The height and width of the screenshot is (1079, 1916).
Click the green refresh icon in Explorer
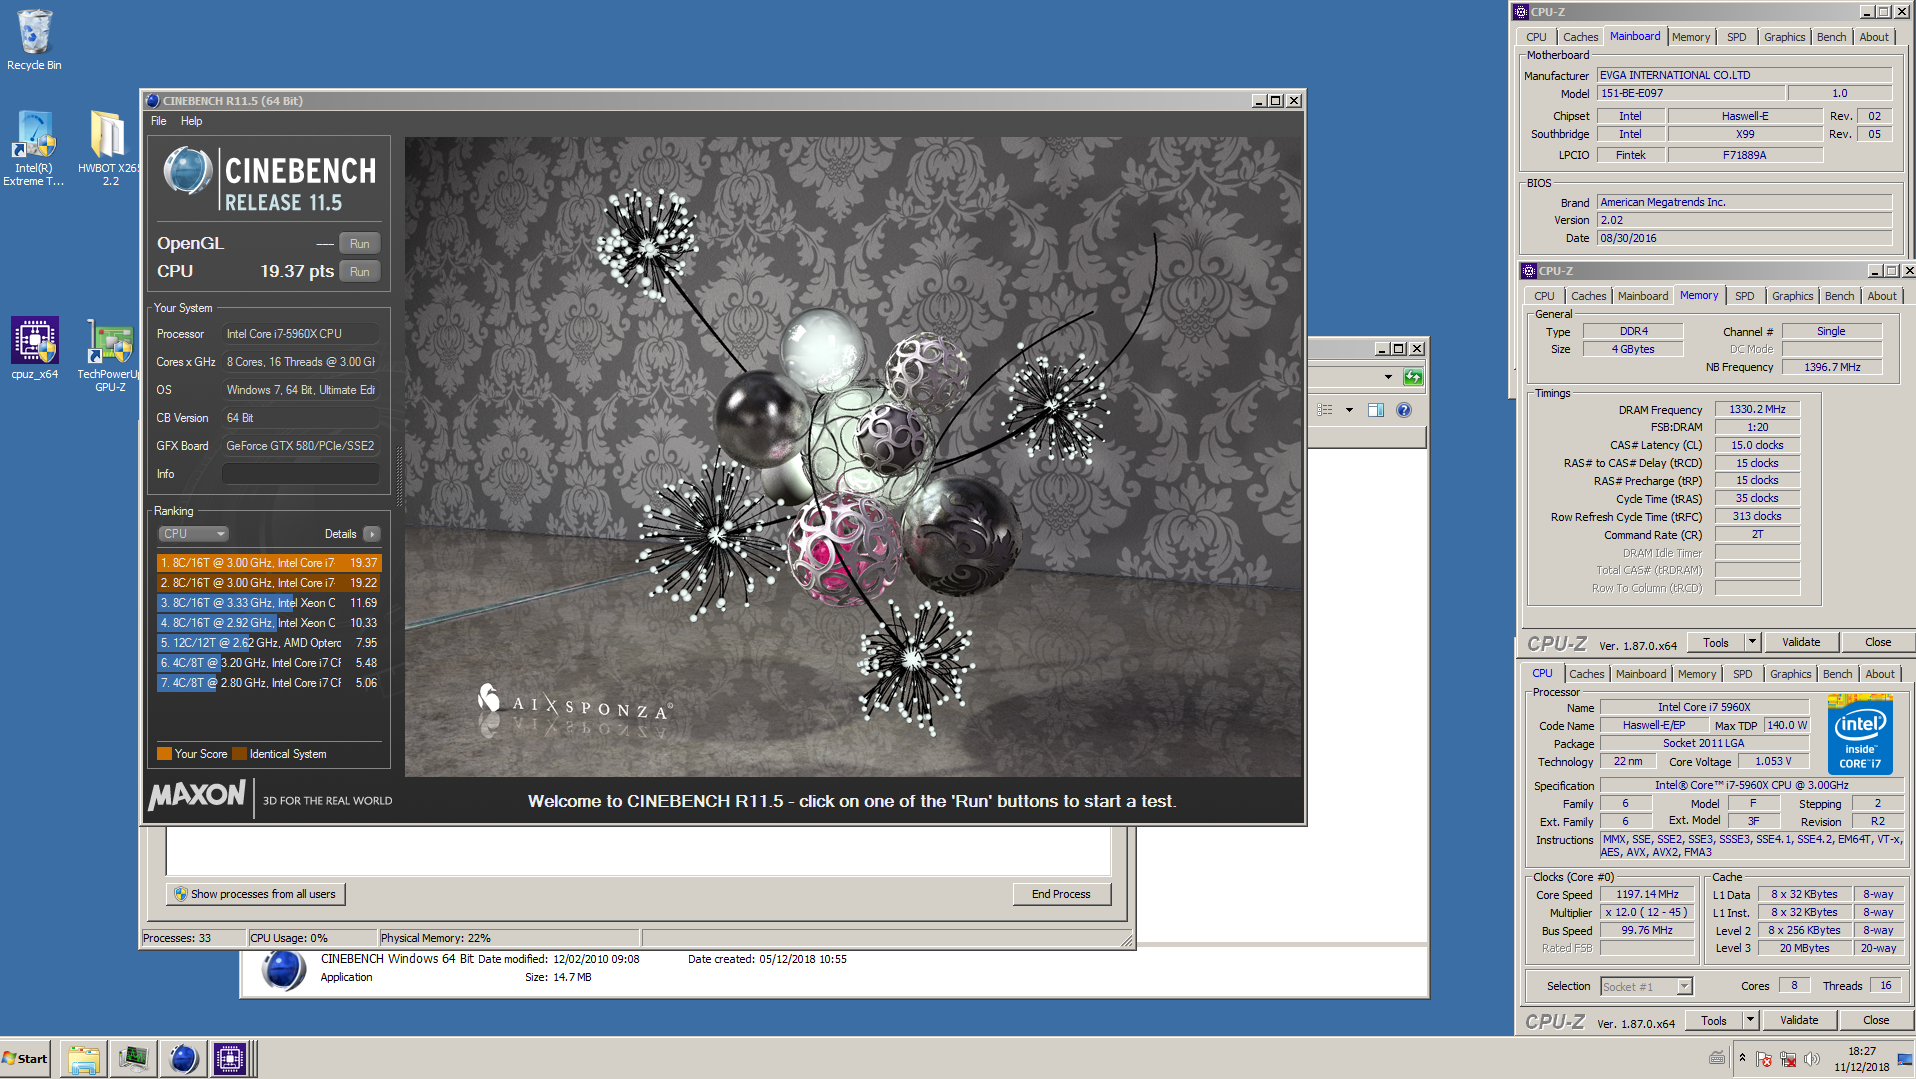click(x=1413, y=377)
